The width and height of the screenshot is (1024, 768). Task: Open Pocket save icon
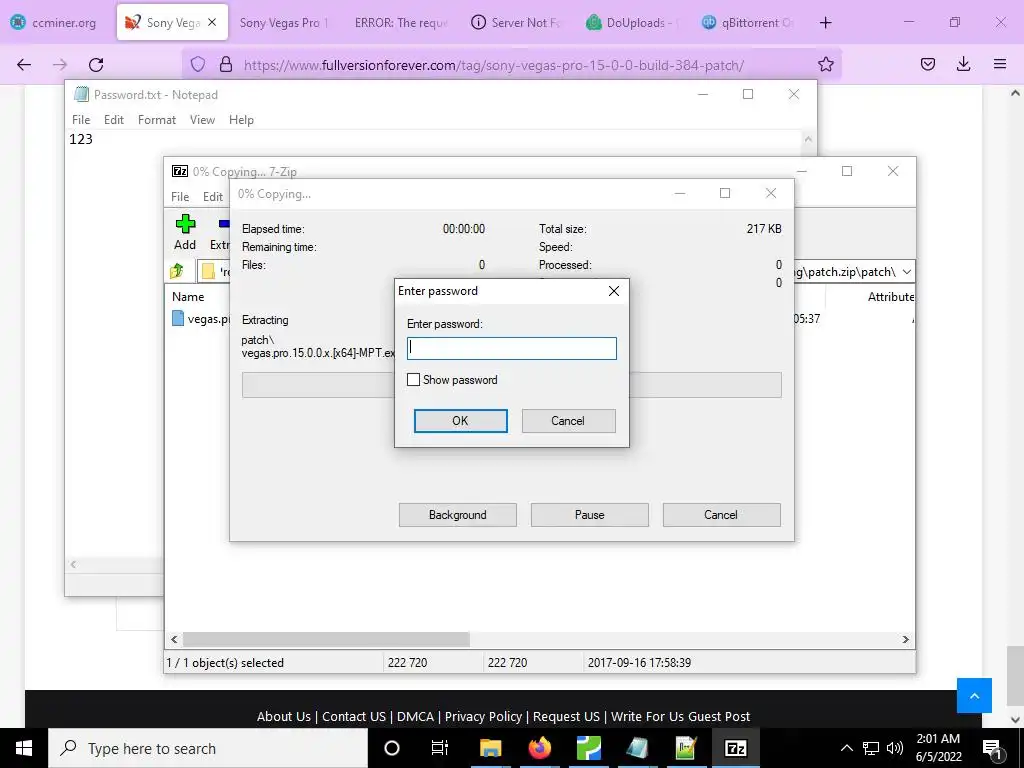tap(927, 64)
